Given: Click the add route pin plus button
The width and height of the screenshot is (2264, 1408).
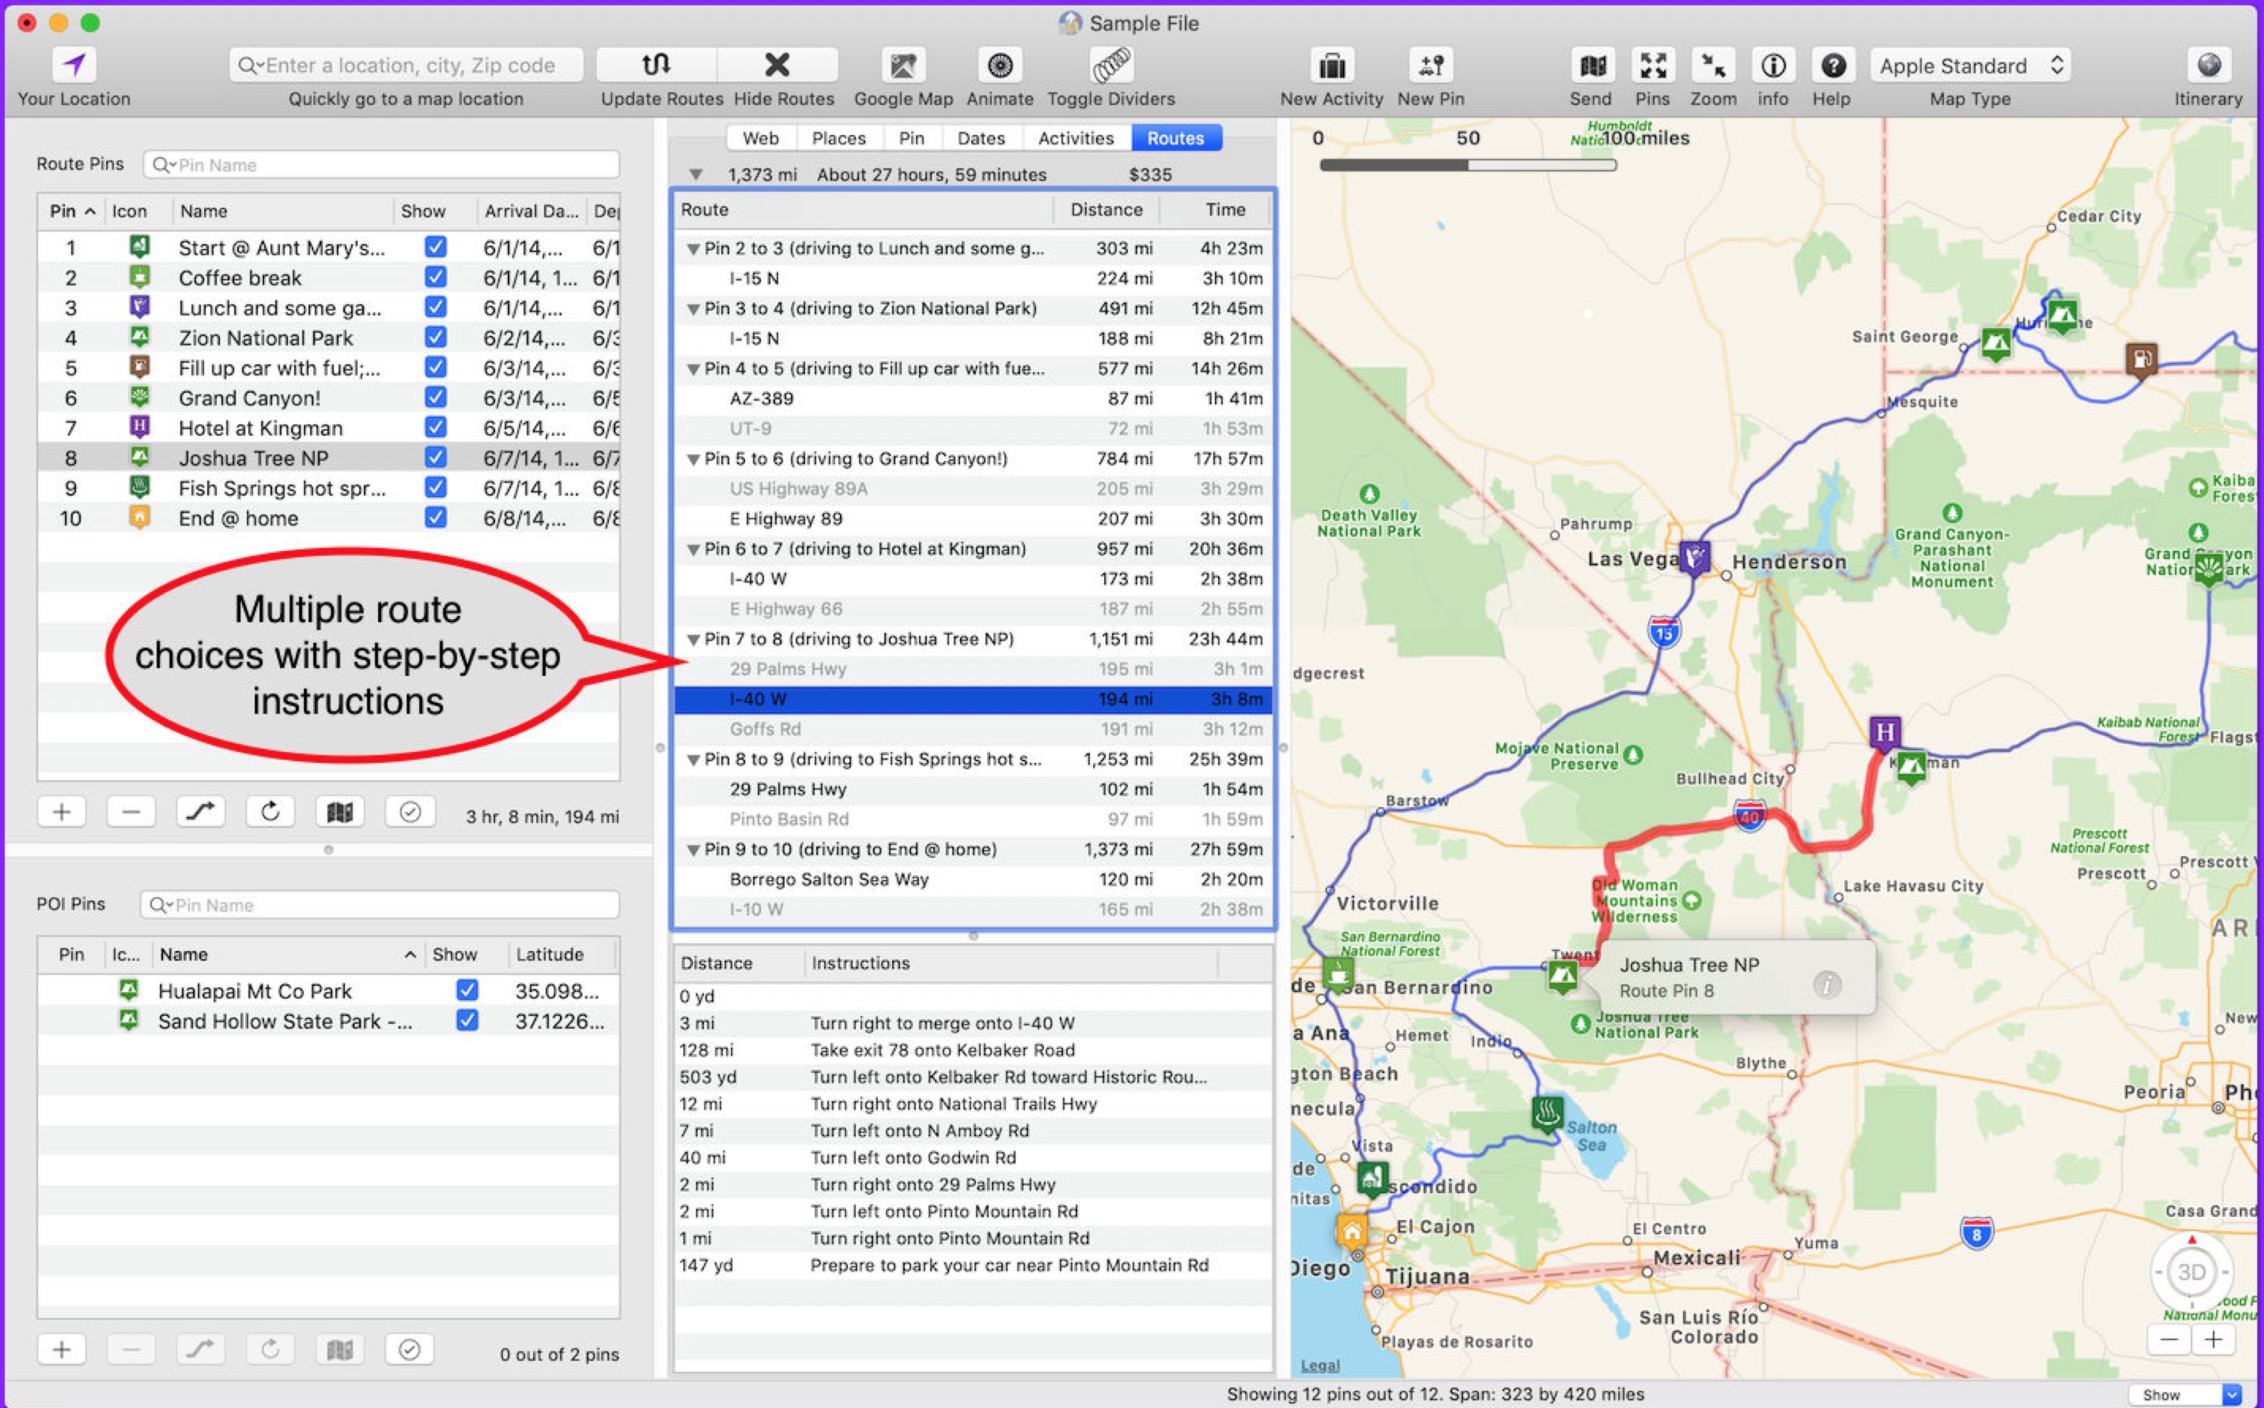Looking at the screenshot, I should [x=61, y=812].
